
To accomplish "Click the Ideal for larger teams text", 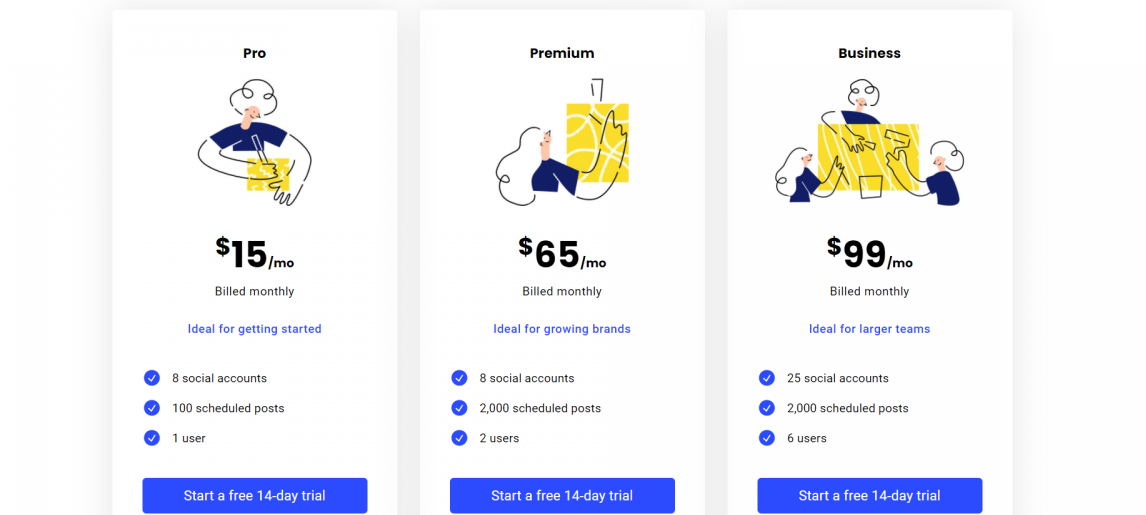I will [870, 329].
